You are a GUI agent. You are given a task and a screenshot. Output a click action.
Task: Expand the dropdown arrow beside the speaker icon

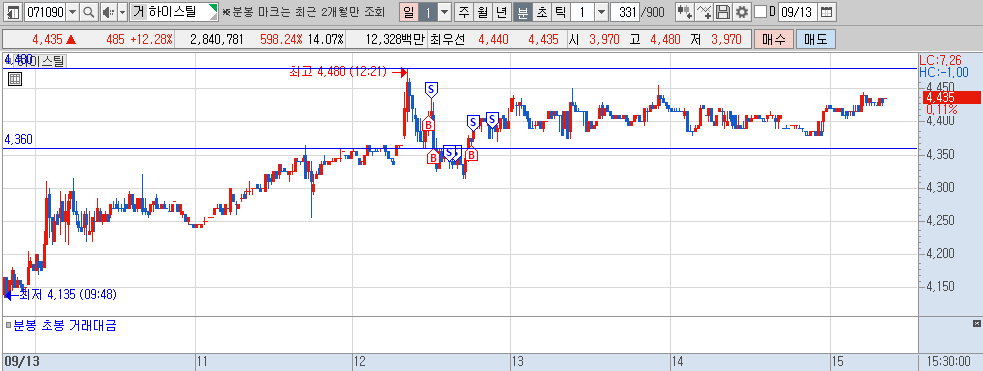pyautogui.click(x=122, y=11)
